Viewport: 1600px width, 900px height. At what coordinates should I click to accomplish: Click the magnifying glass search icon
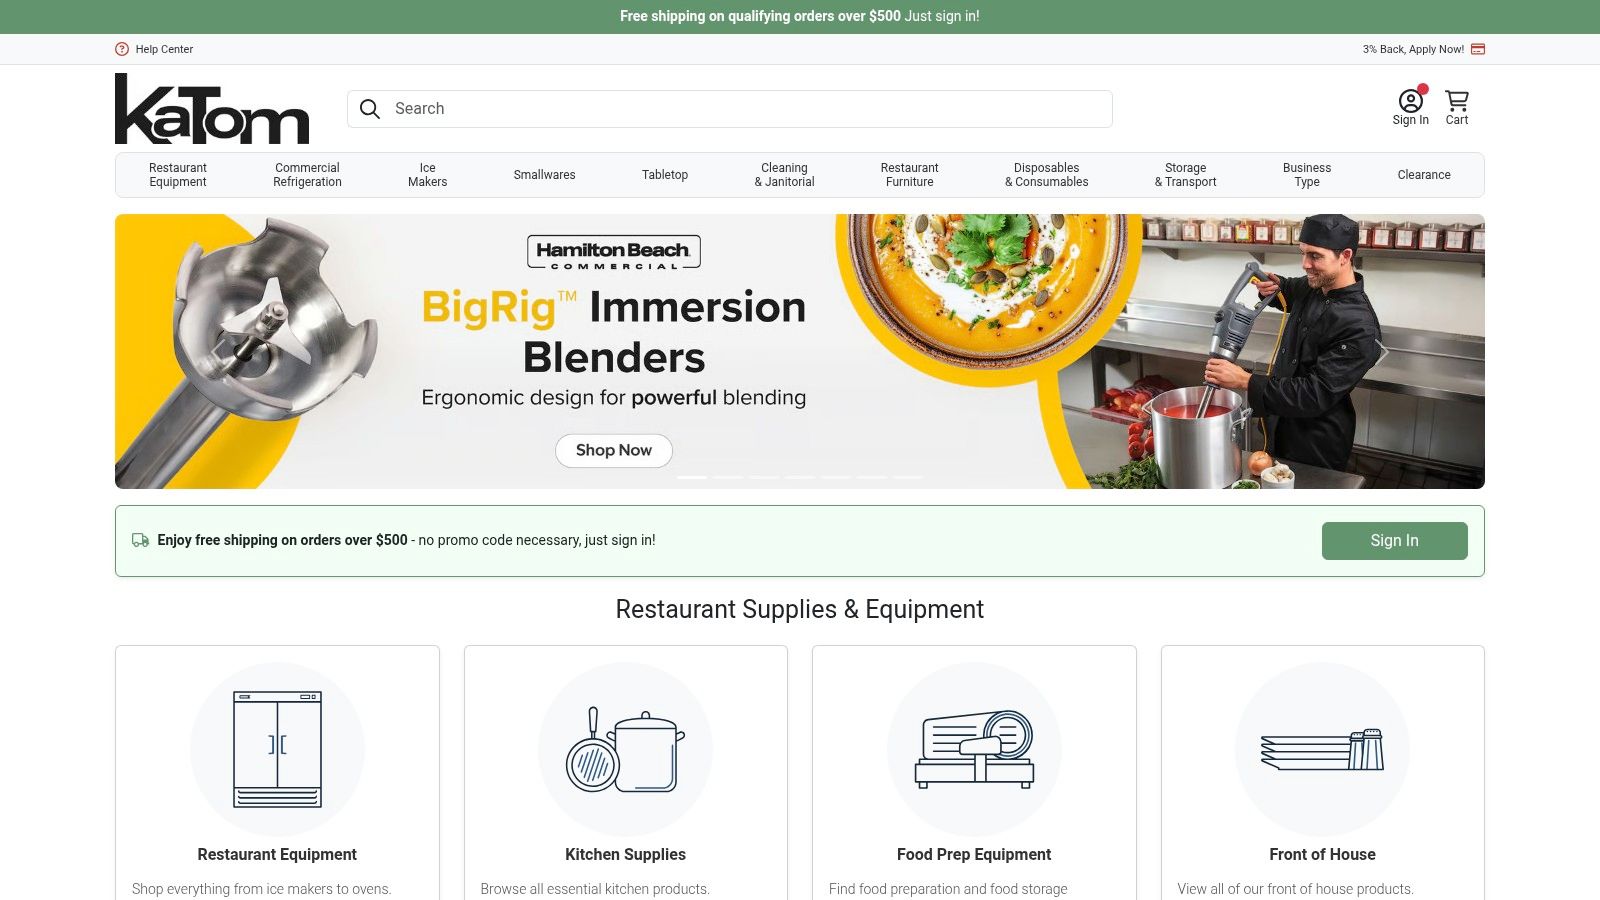pyautogui.click(x=370, y=109)
